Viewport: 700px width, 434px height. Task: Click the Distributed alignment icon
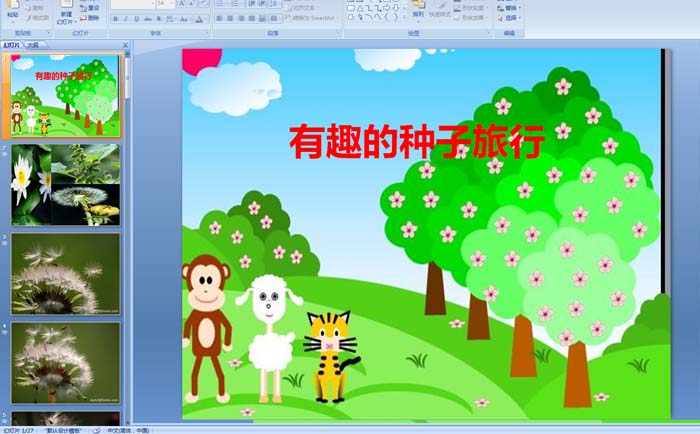tap(262, 18)
